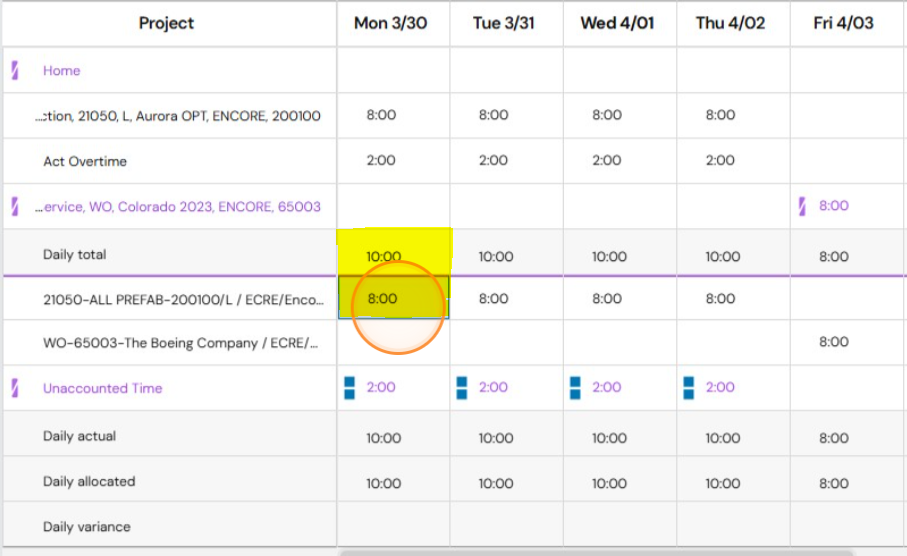Select the highlighted 8:00 PREFAB cell for Monday
The height and width of the screenshot is (556, 907).
click(x=393, y=298)
